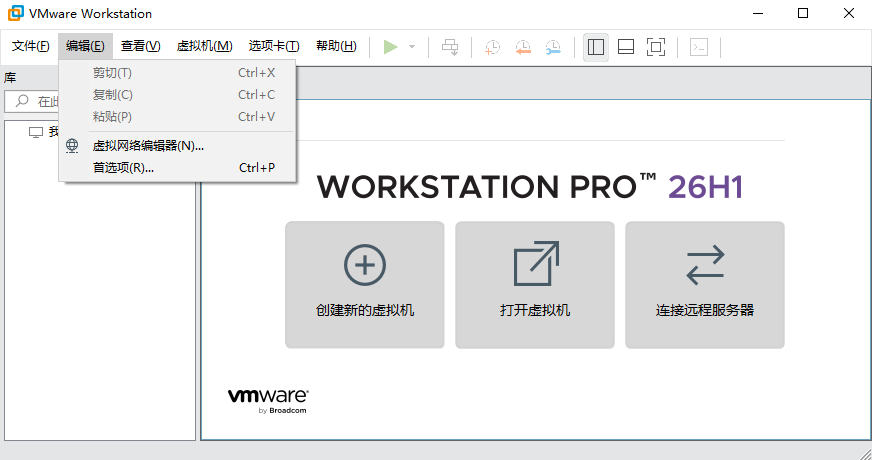Image resolution: width=872 pixels, height=460 pixels.
Task: Open the 文件(F) menu
Action: click(x=31, y=46)
